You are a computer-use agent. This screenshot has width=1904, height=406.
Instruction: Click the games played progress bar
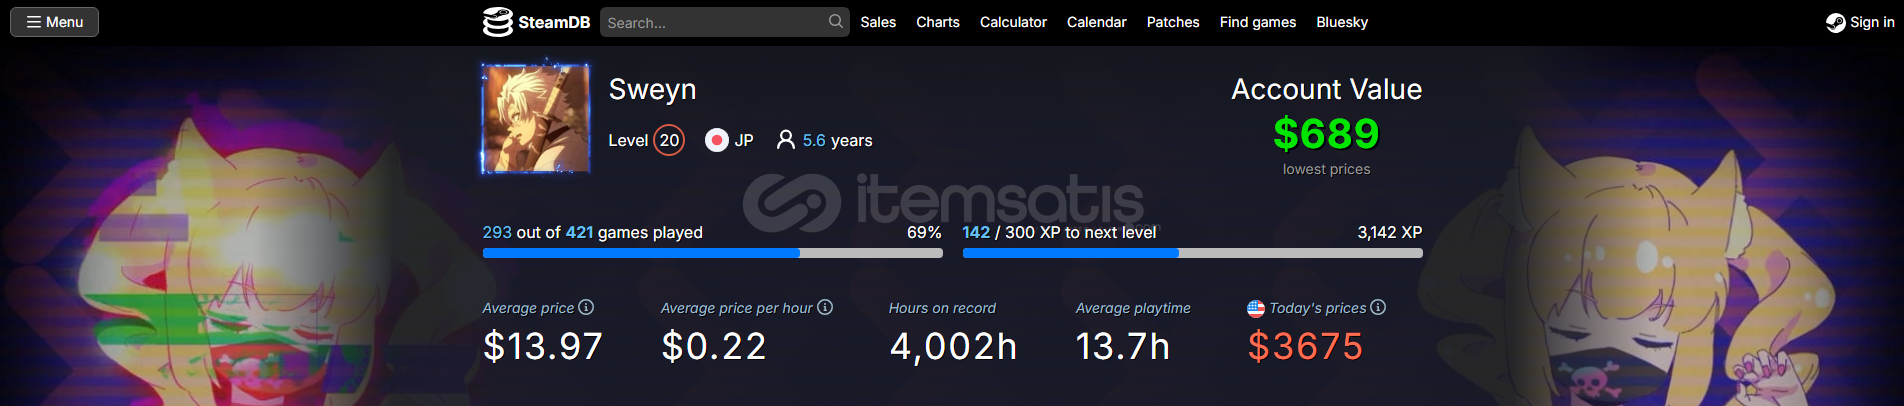712,253
